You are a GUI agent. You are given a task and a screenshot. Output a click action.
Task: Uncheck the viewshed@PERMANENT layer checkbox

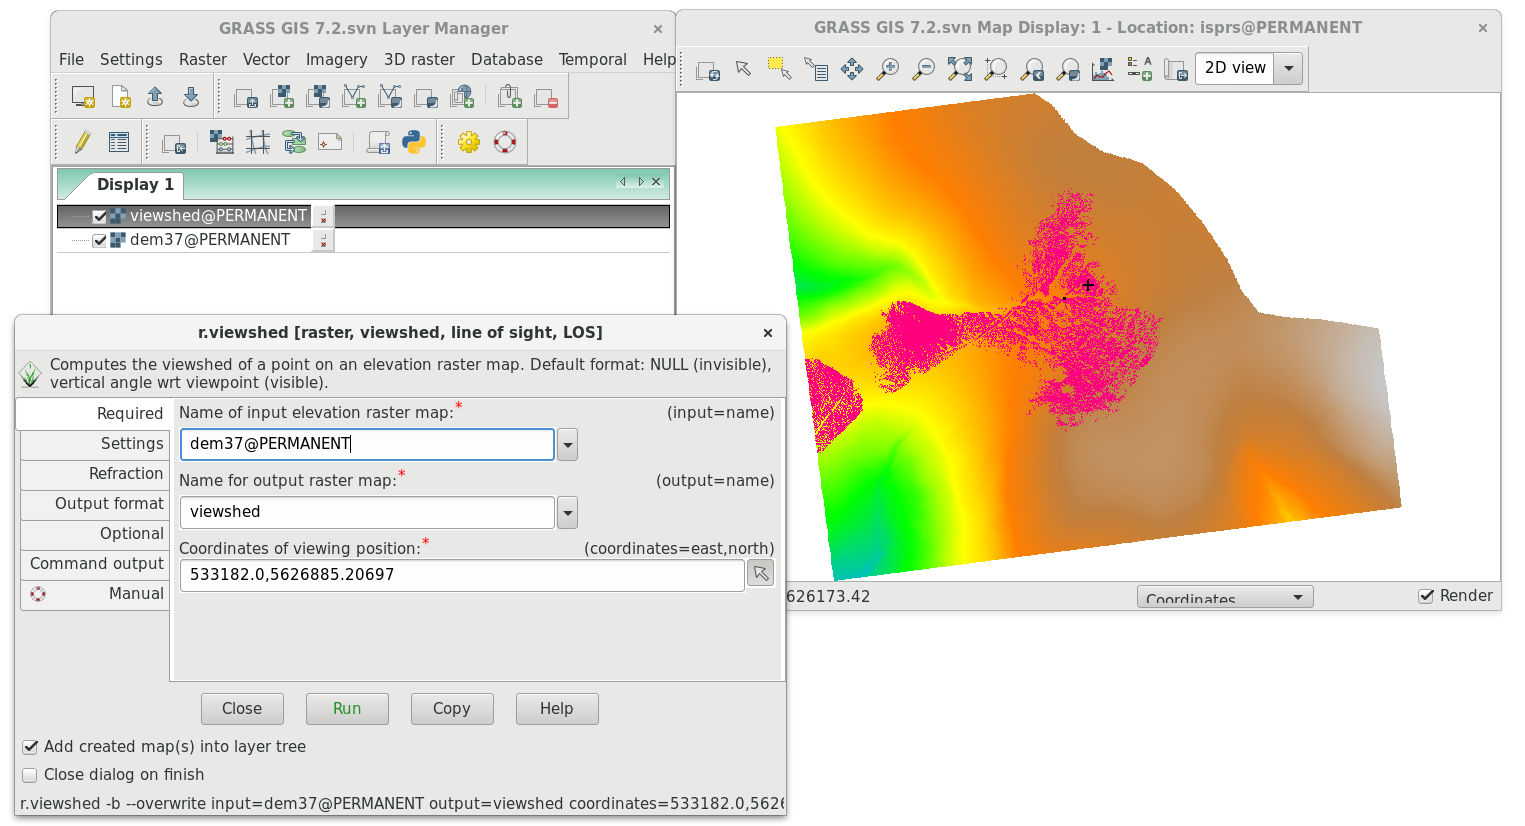pyautogui.click(x=100, y=216)
